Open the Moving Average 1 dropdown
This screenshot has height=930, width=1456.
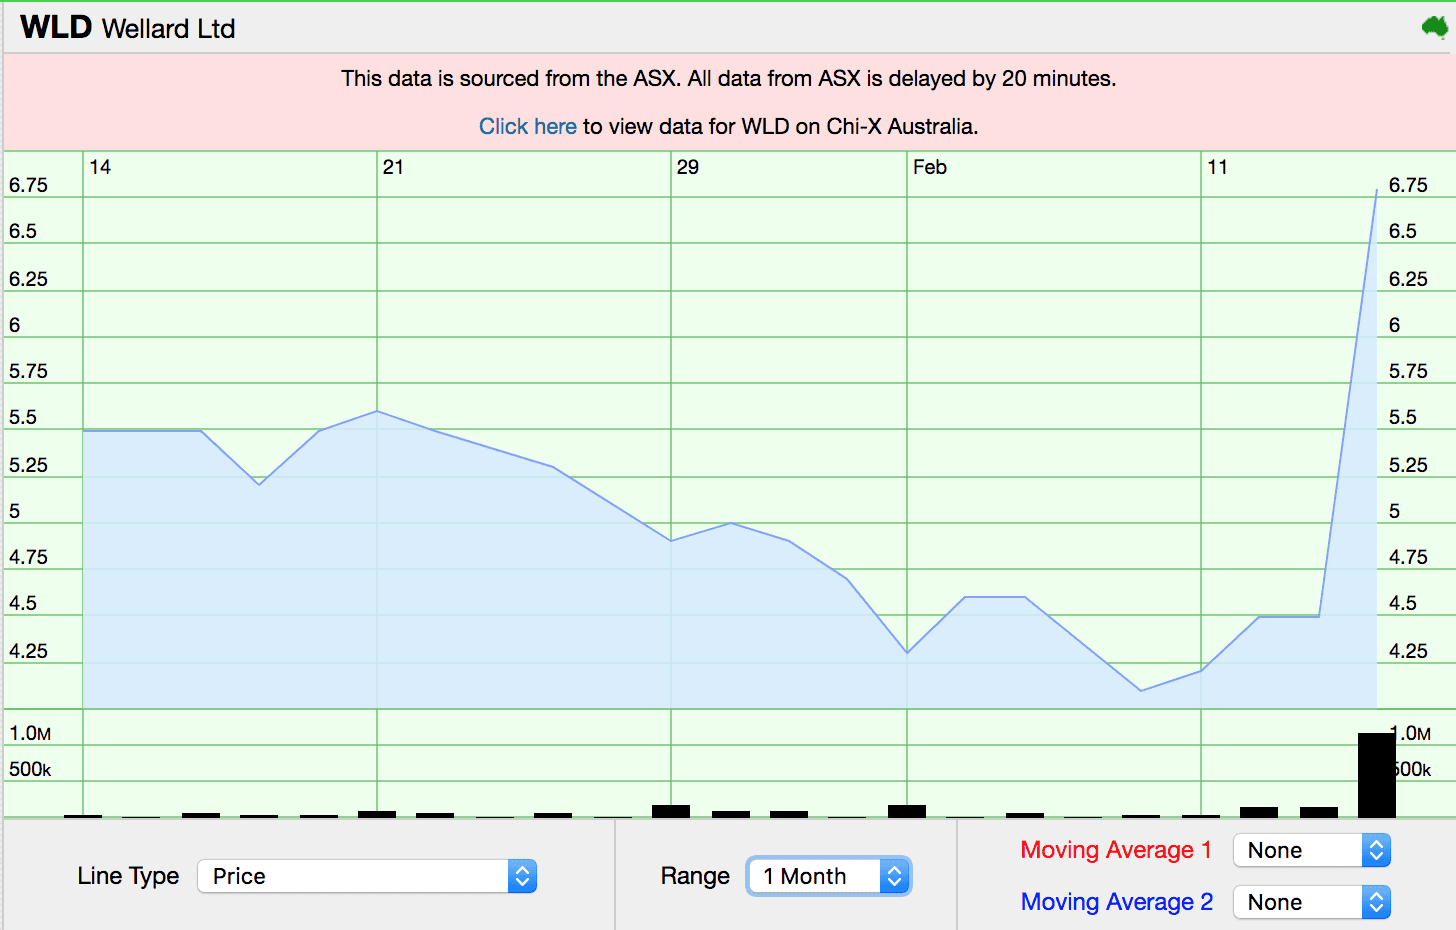tap(1312, 850)
